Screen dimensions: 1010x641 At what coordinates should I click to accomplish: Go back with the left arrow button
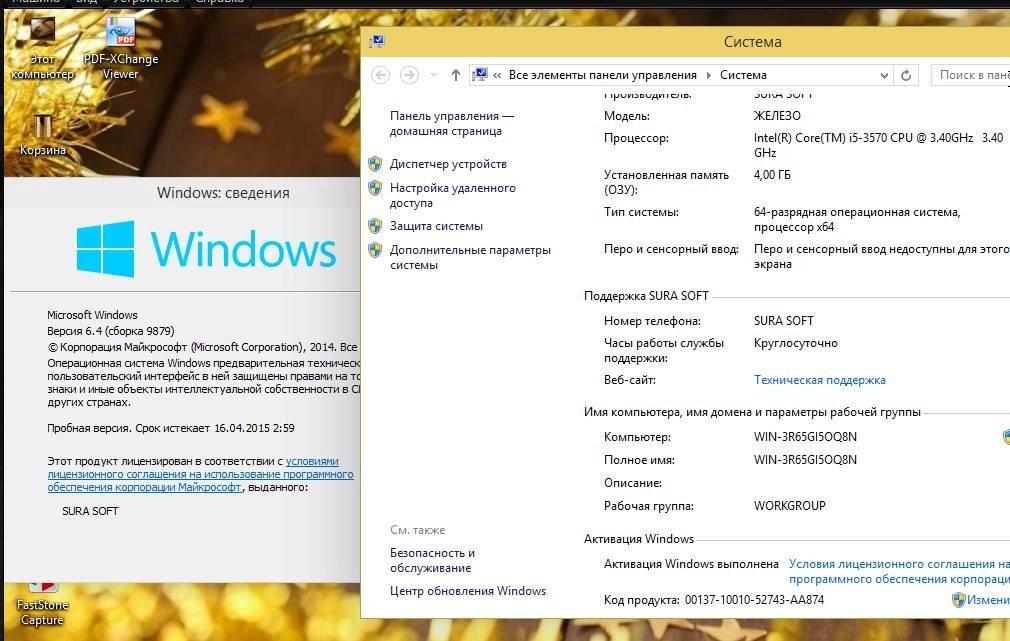pyautogui.click(x=381, y=75)
